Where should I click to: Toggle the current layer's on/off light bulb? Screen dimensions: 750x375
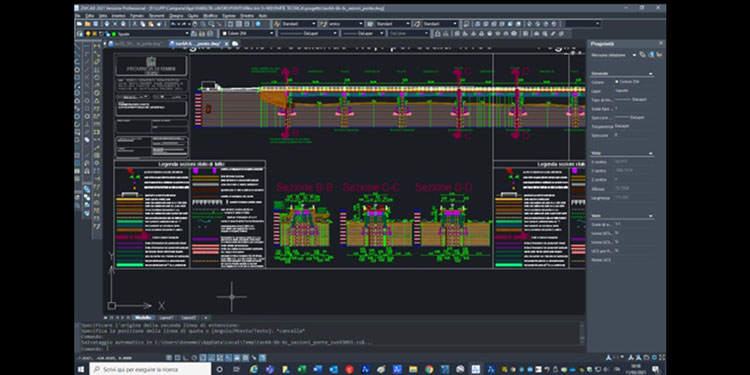click(88, 33)
